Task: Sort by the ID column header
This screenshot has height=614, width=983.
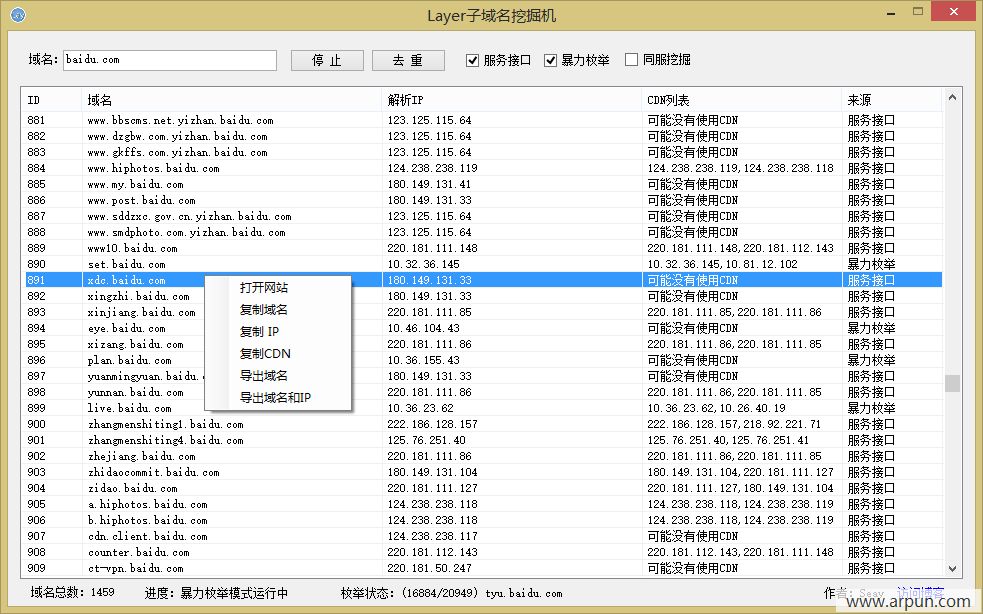Action: 53,100
